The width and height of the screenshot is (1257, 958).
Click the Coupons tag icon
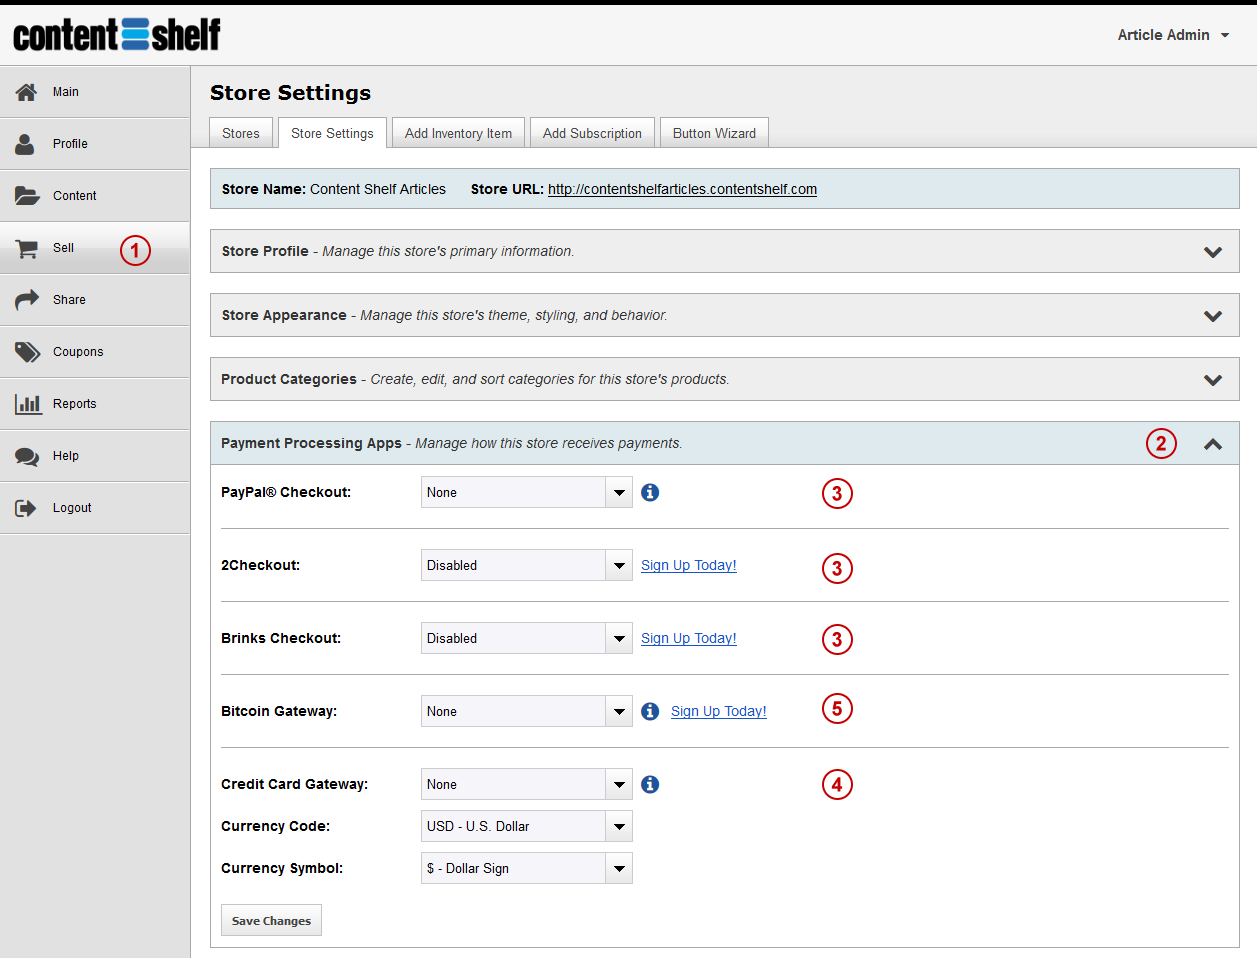pyautogui.click(x=27, y=352)
